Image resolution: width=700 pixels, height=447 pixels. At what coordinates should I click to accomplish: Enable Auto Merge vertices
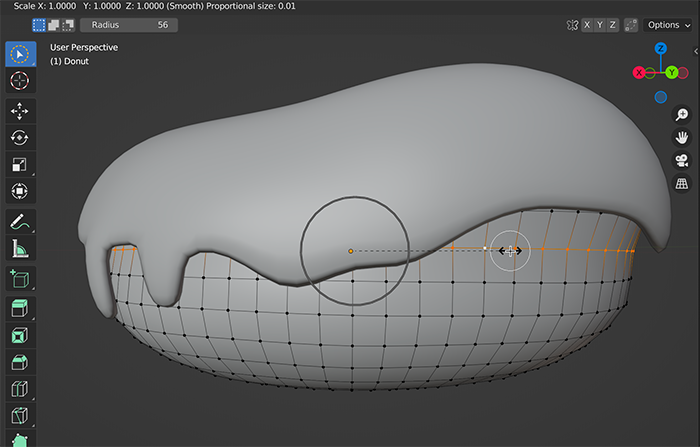click(631, 25)
